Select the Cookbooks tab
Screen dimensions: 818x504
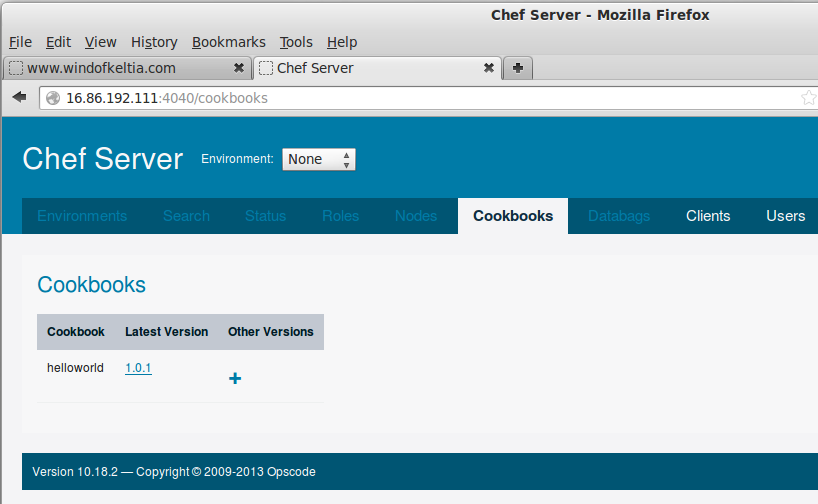513,216
